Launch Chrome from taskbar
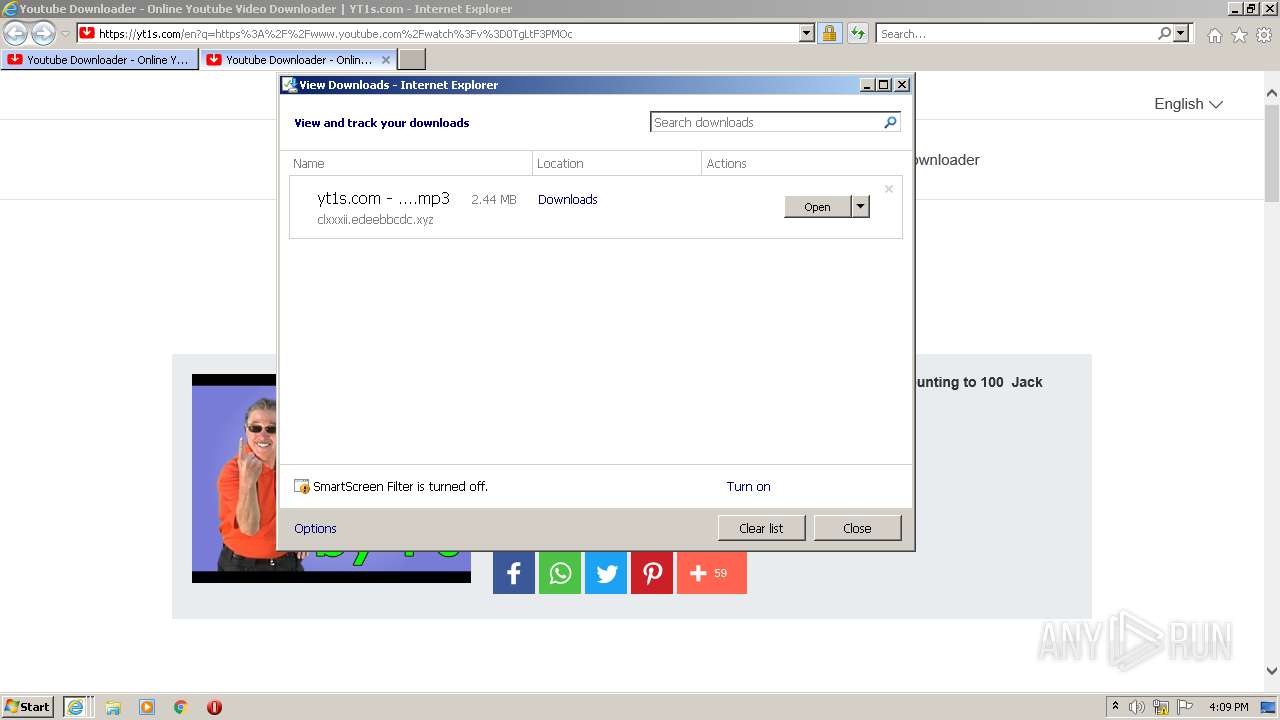The width and height of the screenshot is (1280, 720). tap(181, 707)
